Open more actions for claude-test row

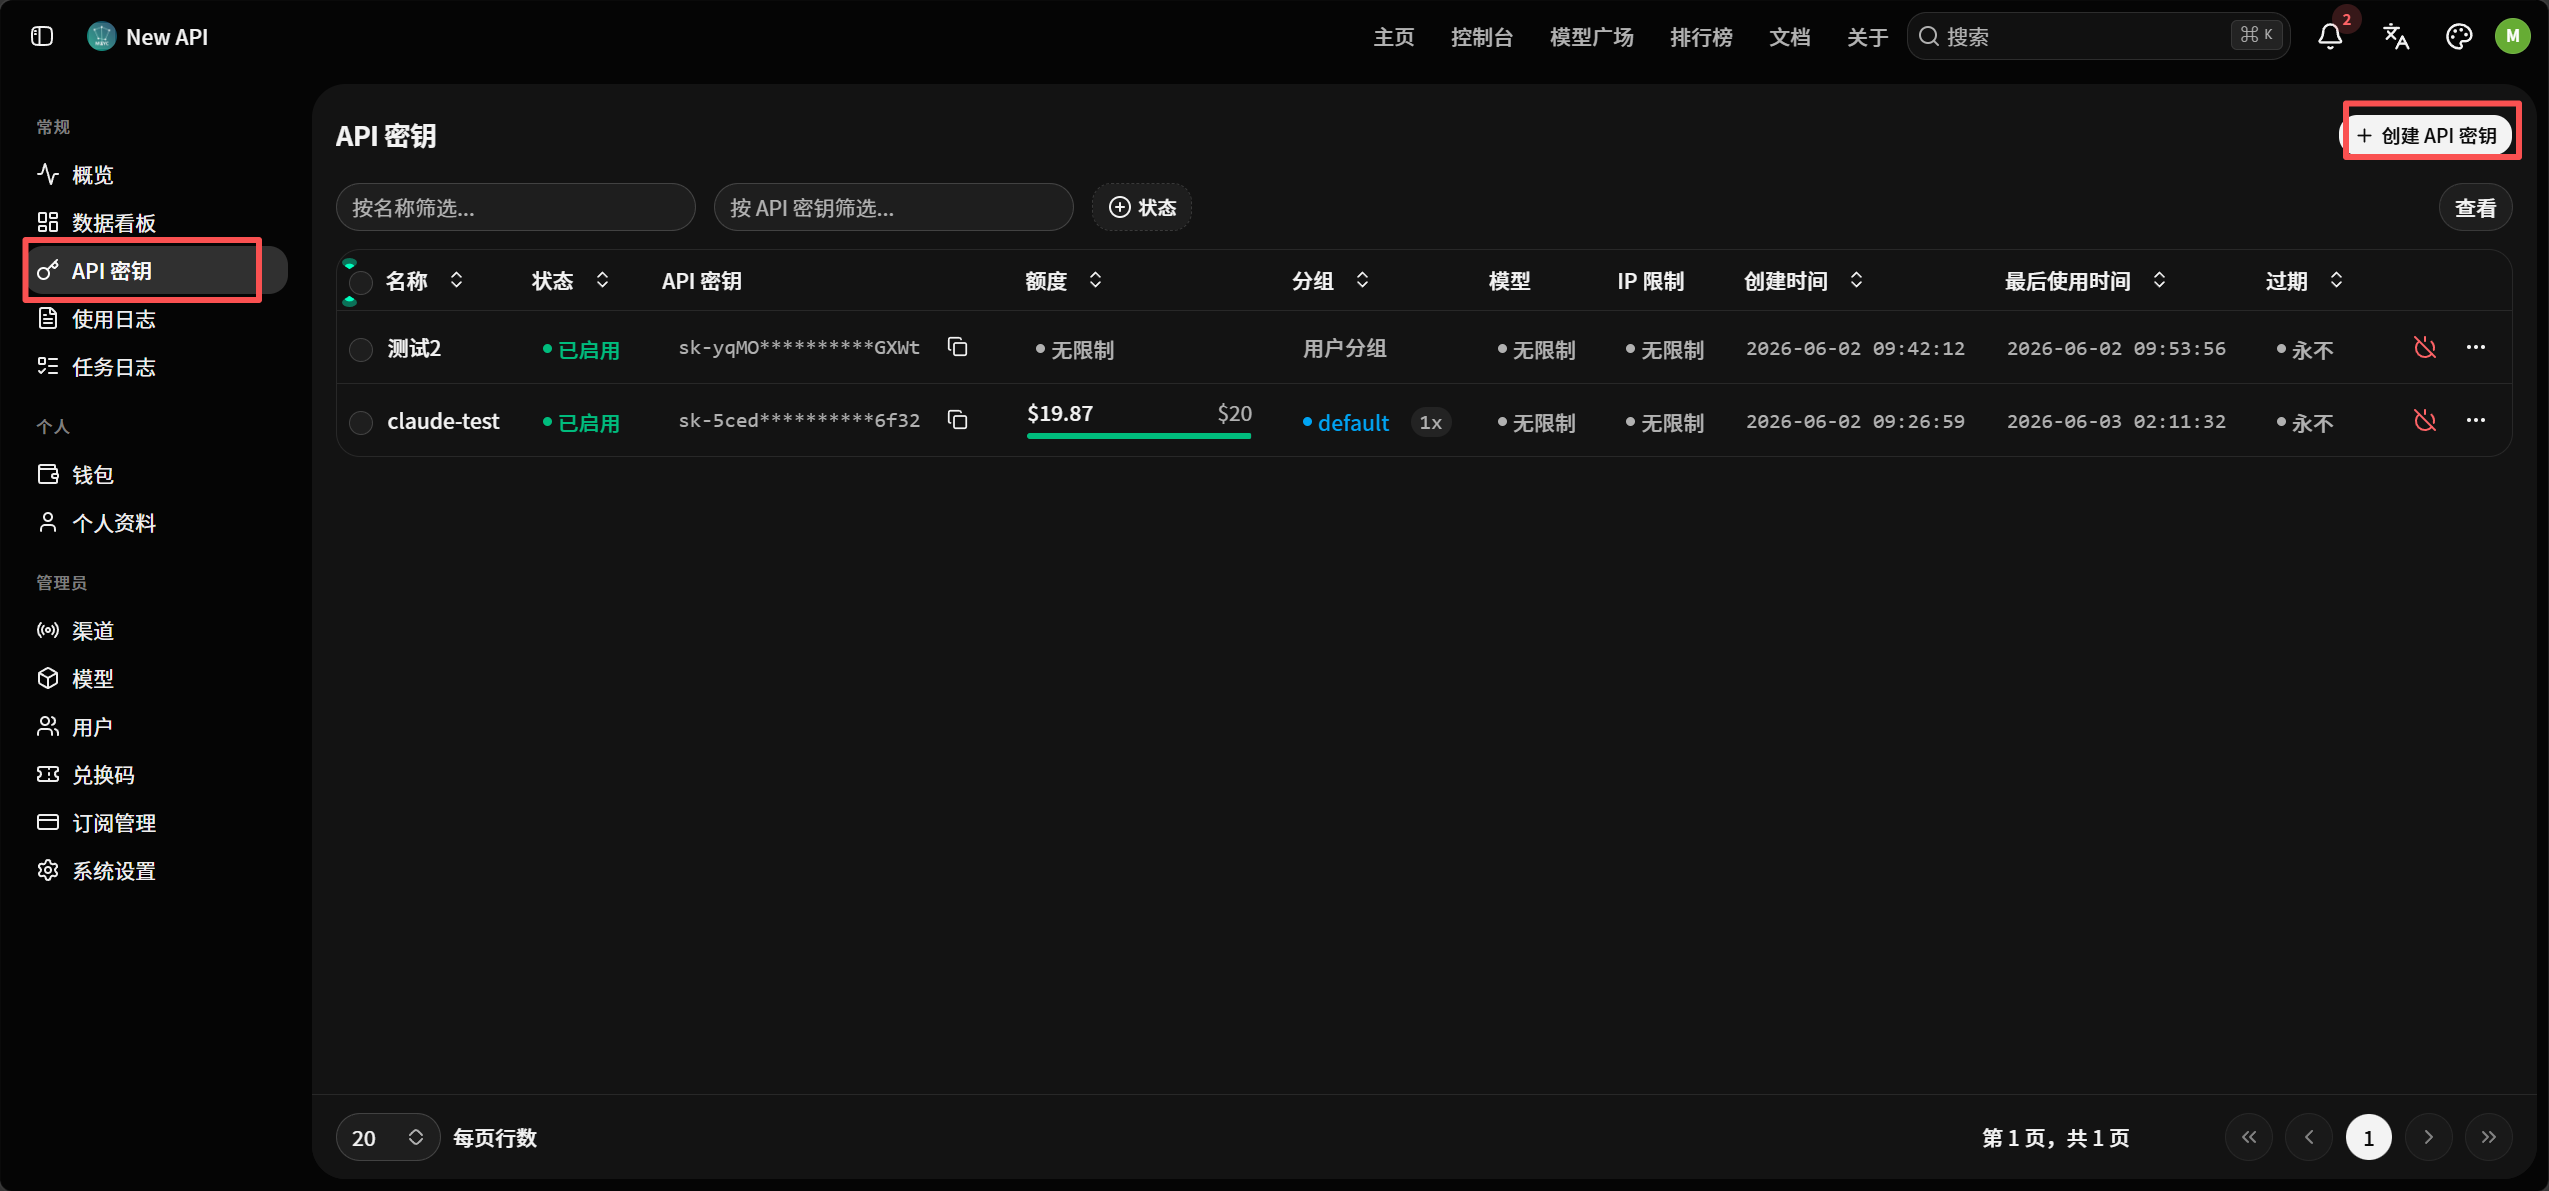[x=2476, y=420]
